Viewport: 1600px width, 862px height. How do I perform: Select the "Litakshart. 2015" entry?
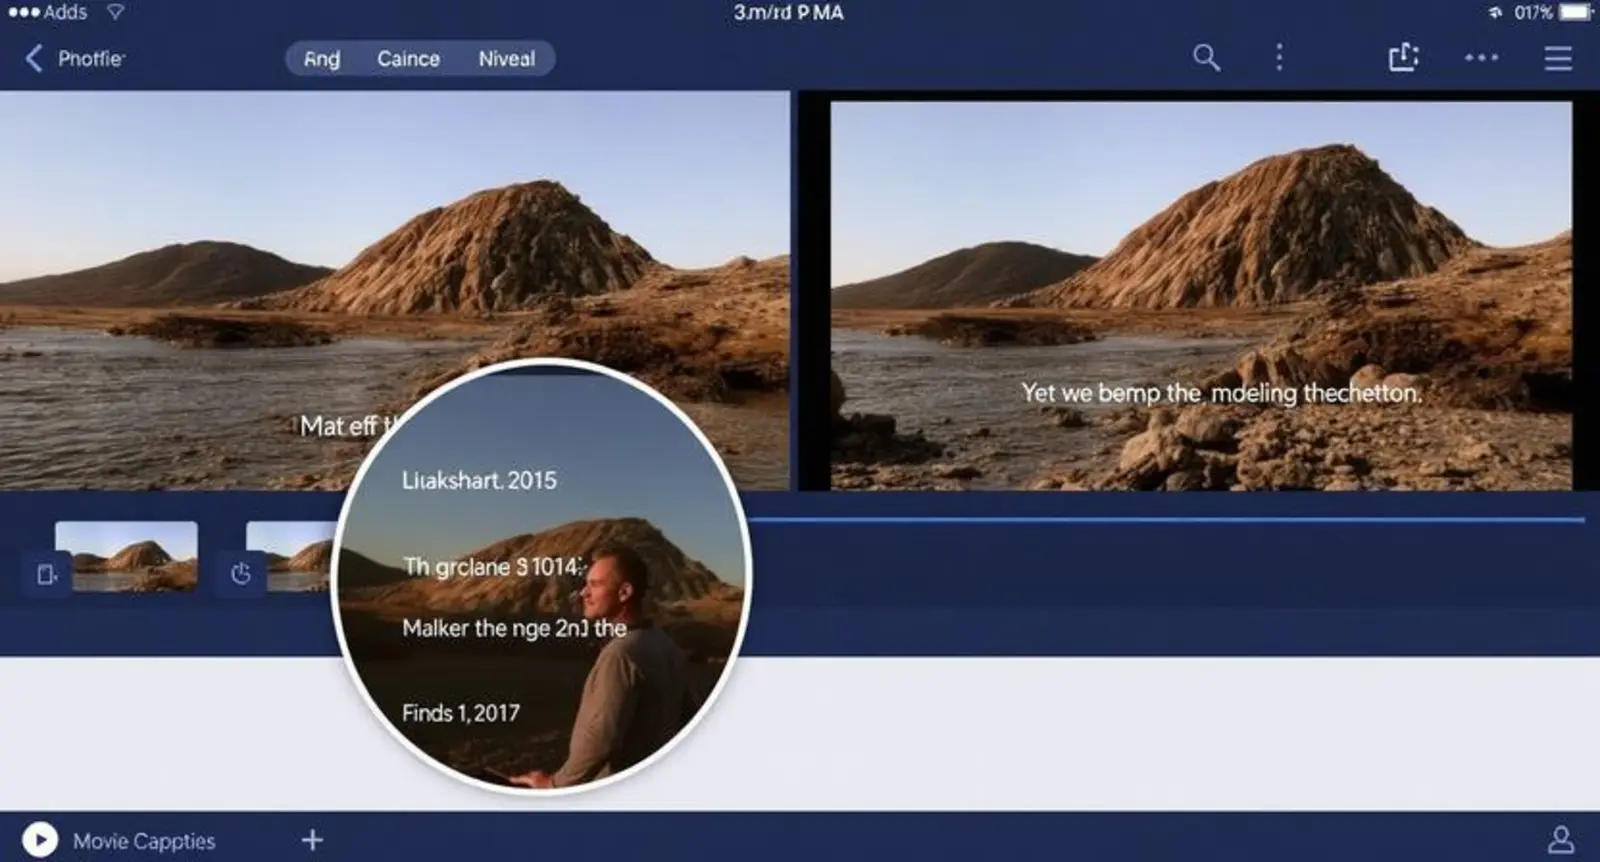coord(479,480)
